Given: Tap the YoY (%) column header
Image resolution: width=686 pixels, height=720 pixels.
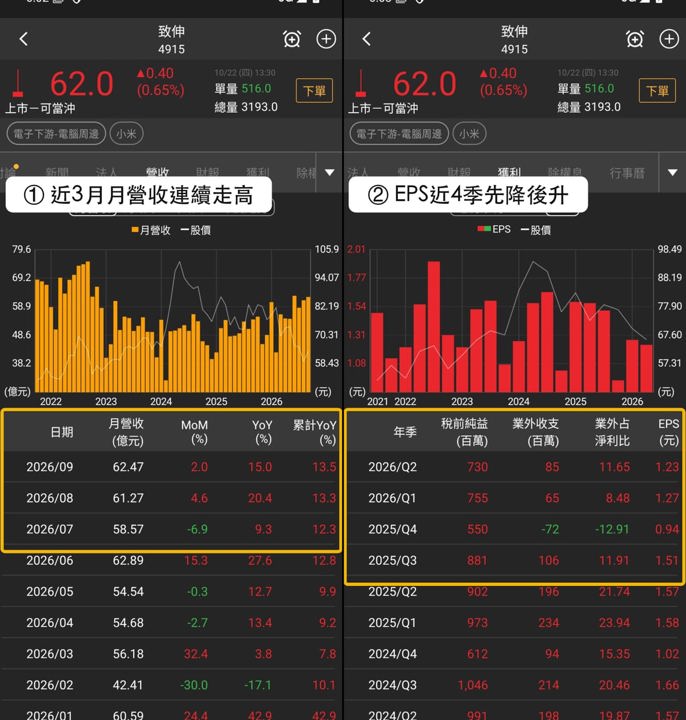Looking at the screenshot, I should (x=262, y=432).
